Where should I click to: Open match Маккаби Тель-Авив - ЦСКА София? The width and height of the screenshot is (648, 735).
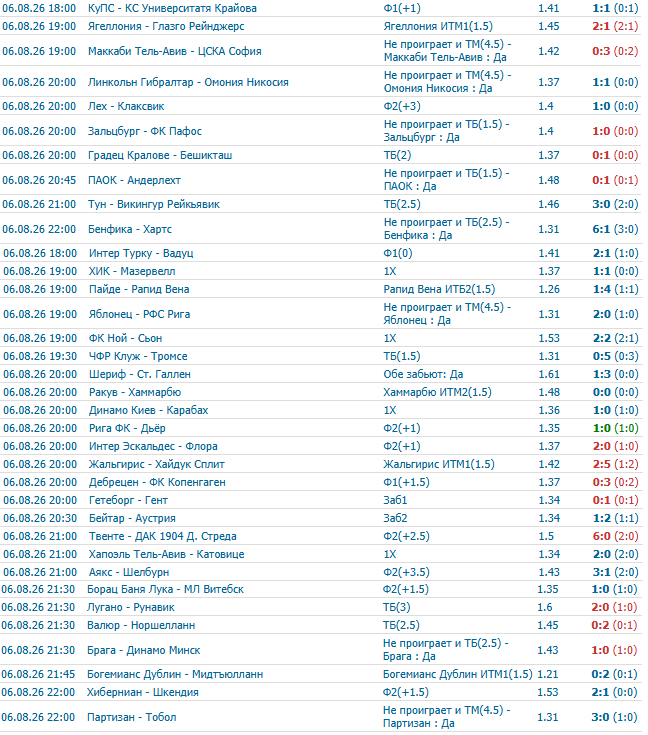pos(174,51)
